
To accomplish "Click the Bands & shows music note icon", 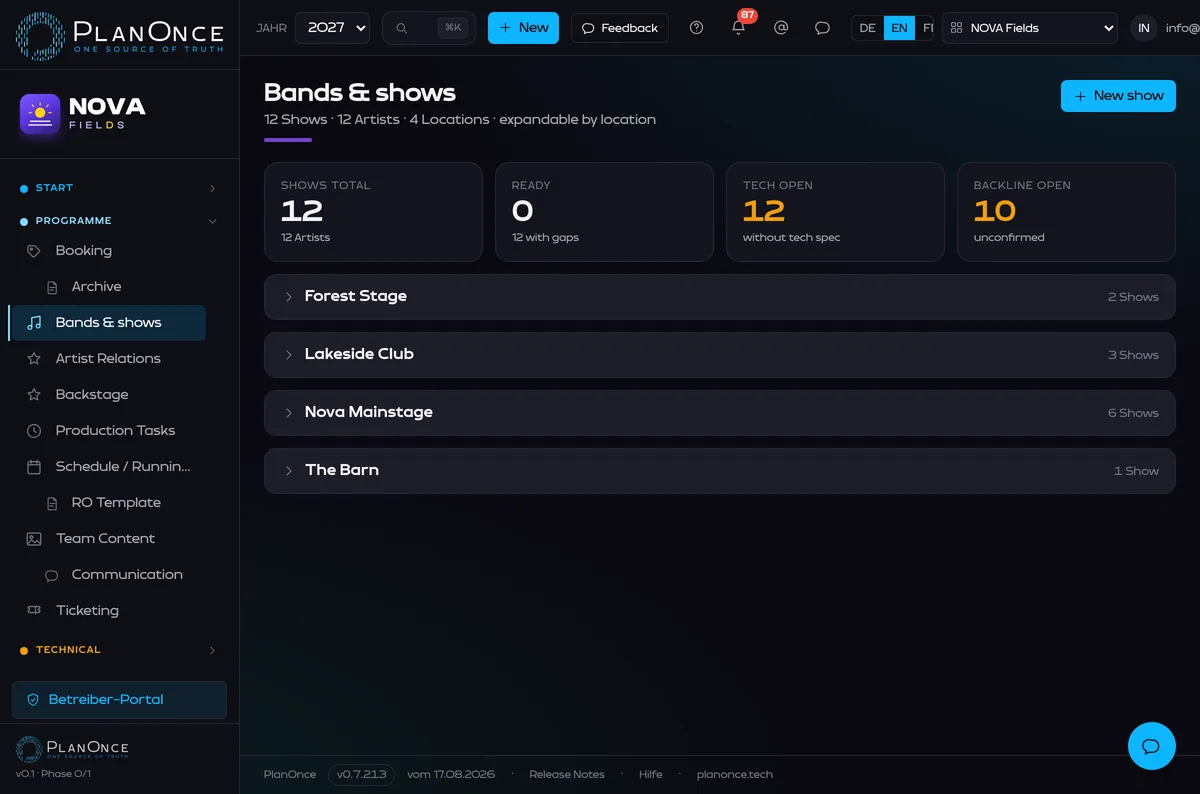I will tap(34, 323).
